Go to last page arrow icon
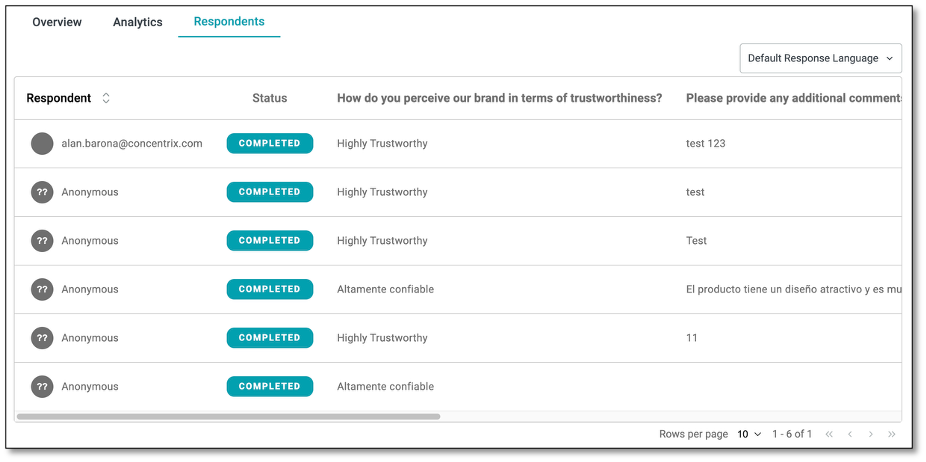Image resolution: width=926 pixels, height=462 pixels. 892,434
